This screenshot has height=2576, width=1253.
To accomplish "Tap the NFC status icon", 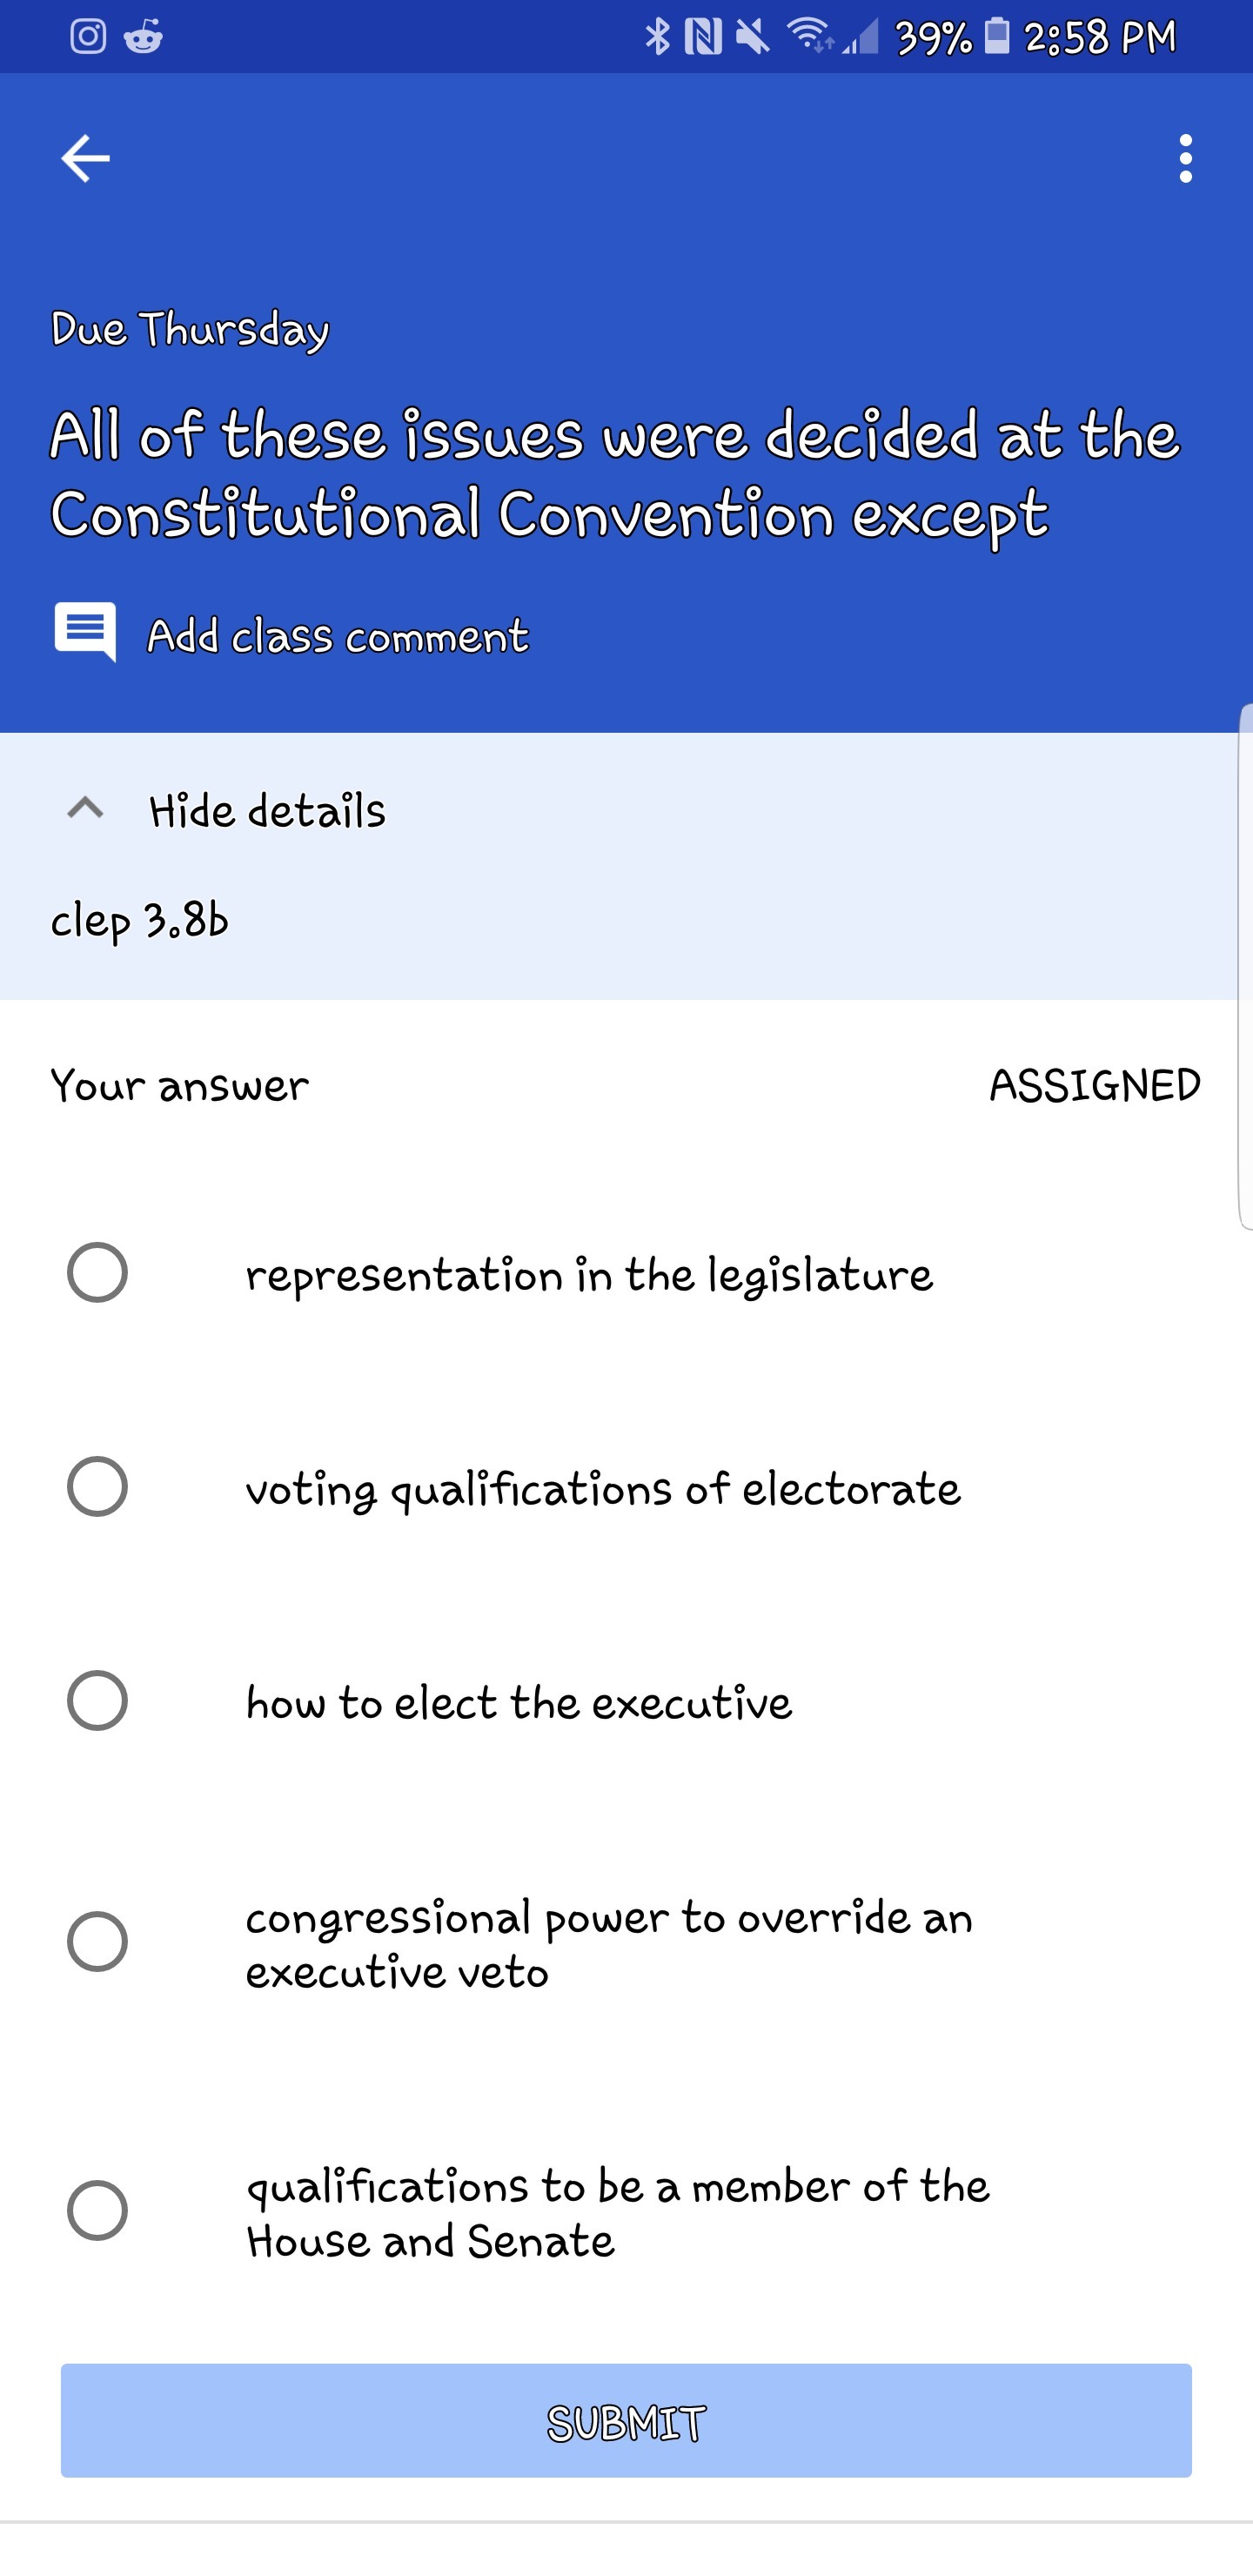I will click(703, 37).
